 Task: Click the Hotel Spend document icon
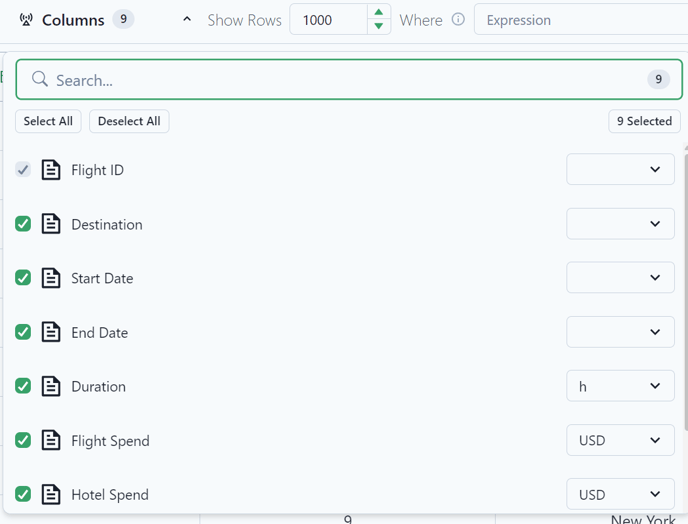(51, 494)
